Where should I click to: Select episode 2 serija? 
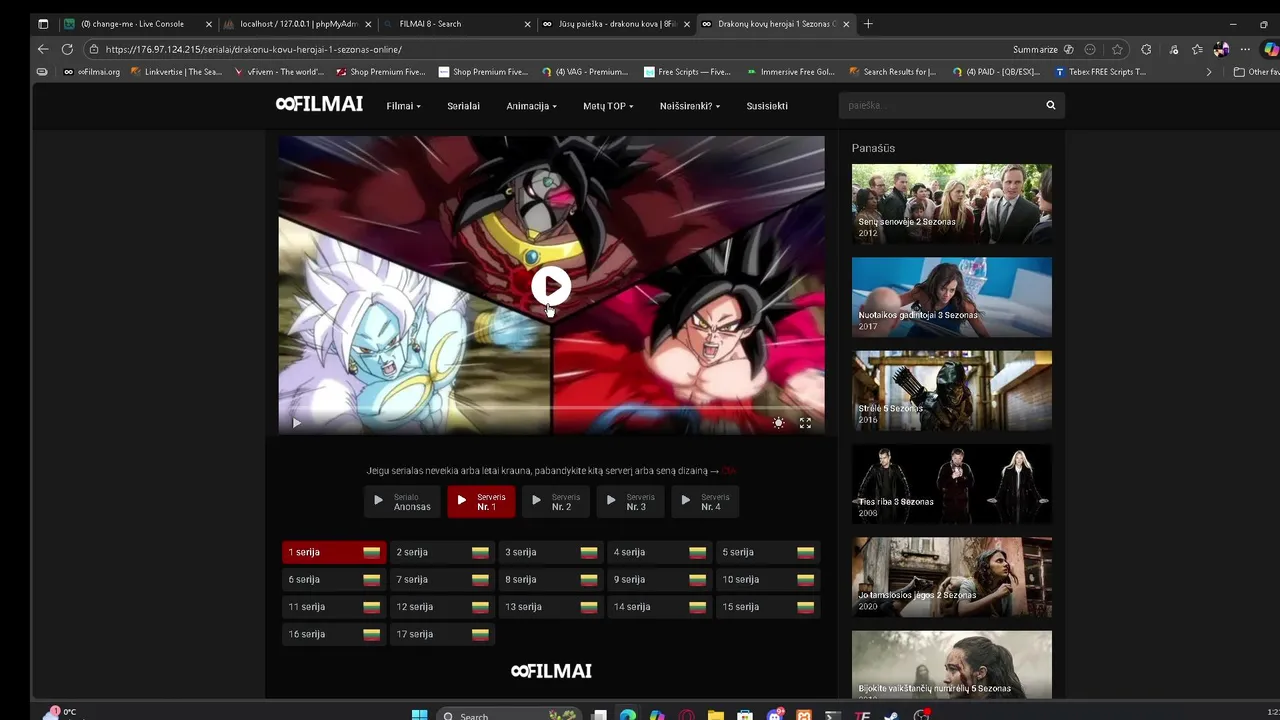[442, 552]
